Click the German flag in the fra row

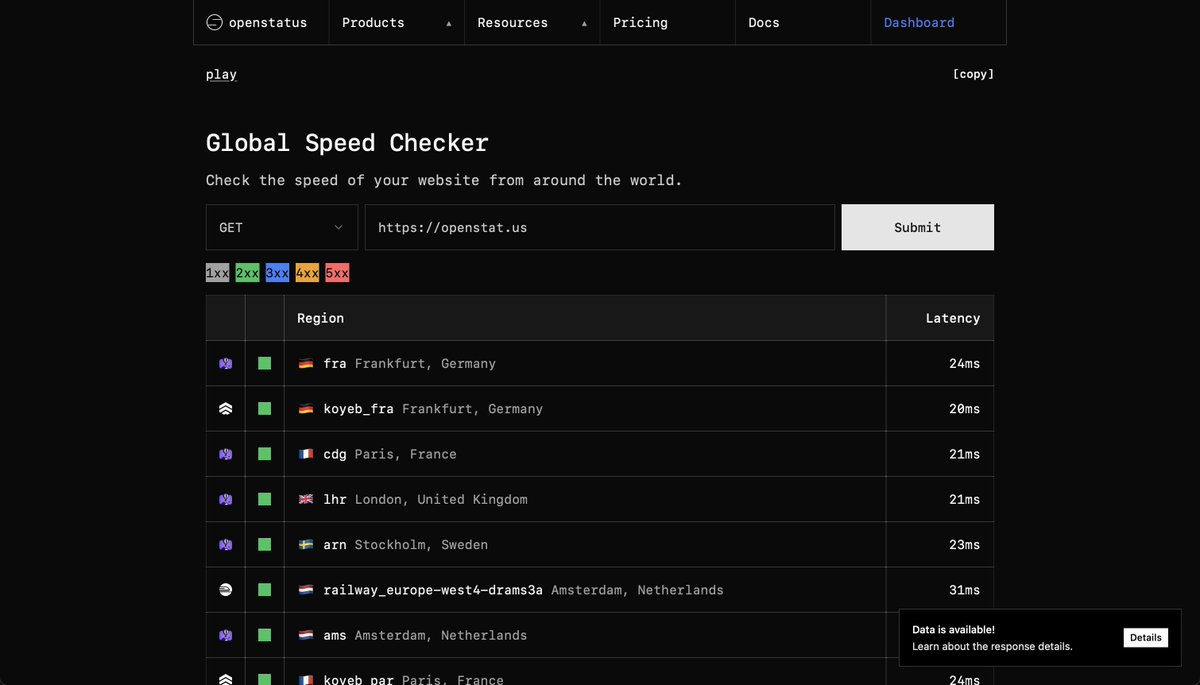(x=306, y=364)
